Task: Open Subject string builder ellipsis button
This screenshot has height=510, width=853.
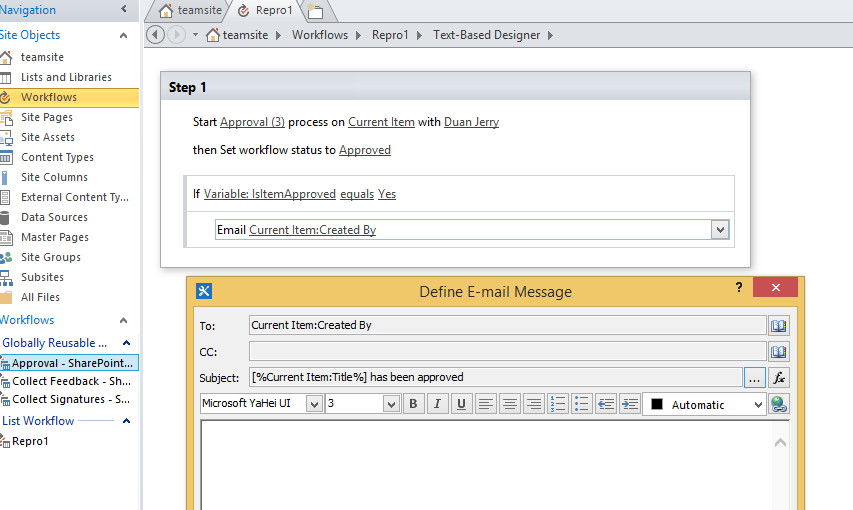Action: (x=755, y=378)
